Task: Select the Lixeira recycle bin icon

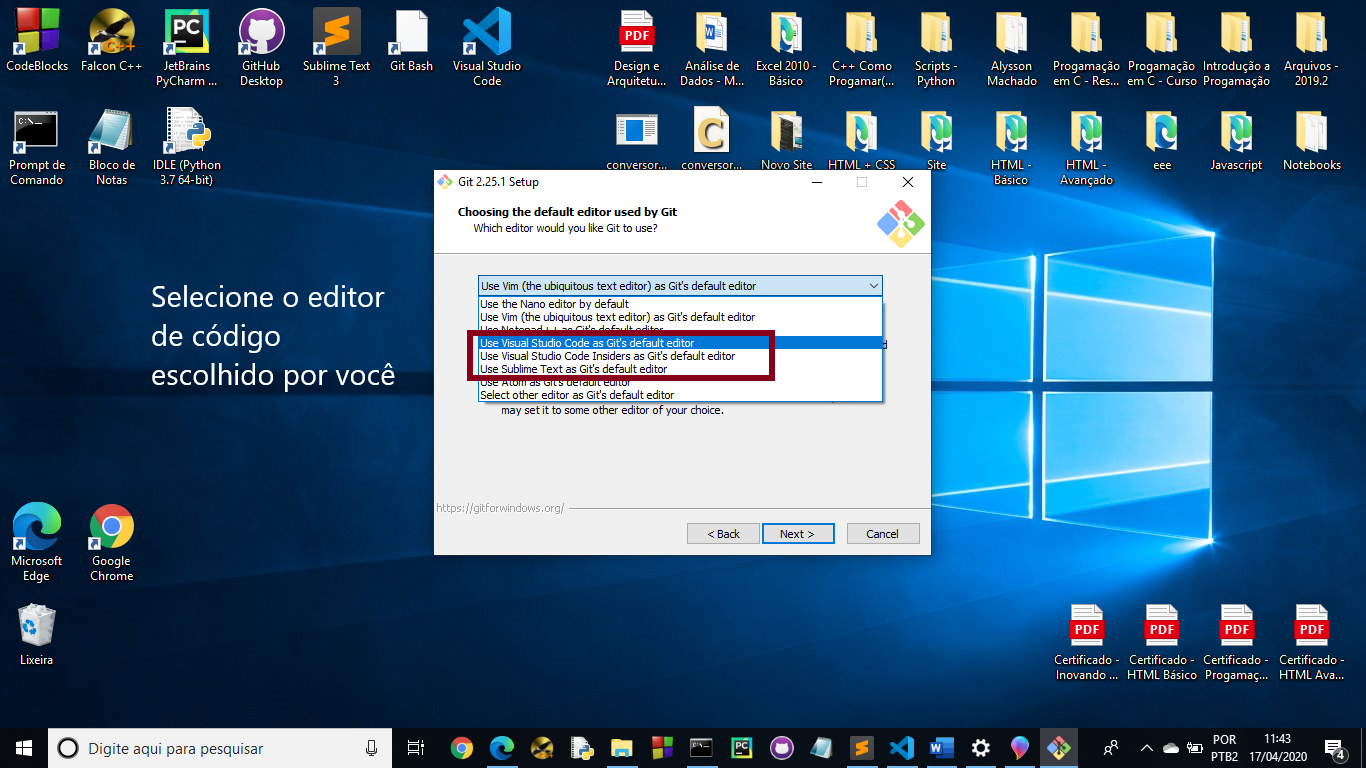Action: pos(37,635)
